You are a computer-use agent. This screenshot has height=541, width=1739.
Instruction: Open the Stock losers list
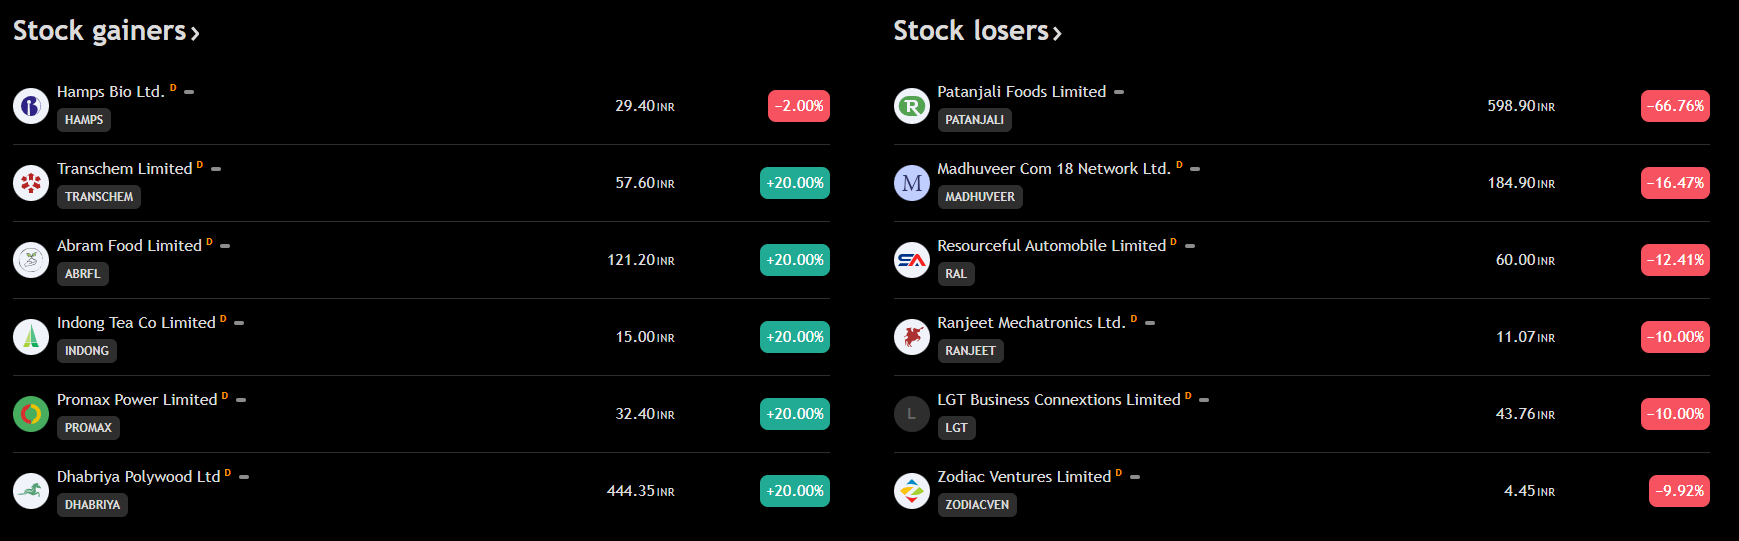click(x=977, y=31)
